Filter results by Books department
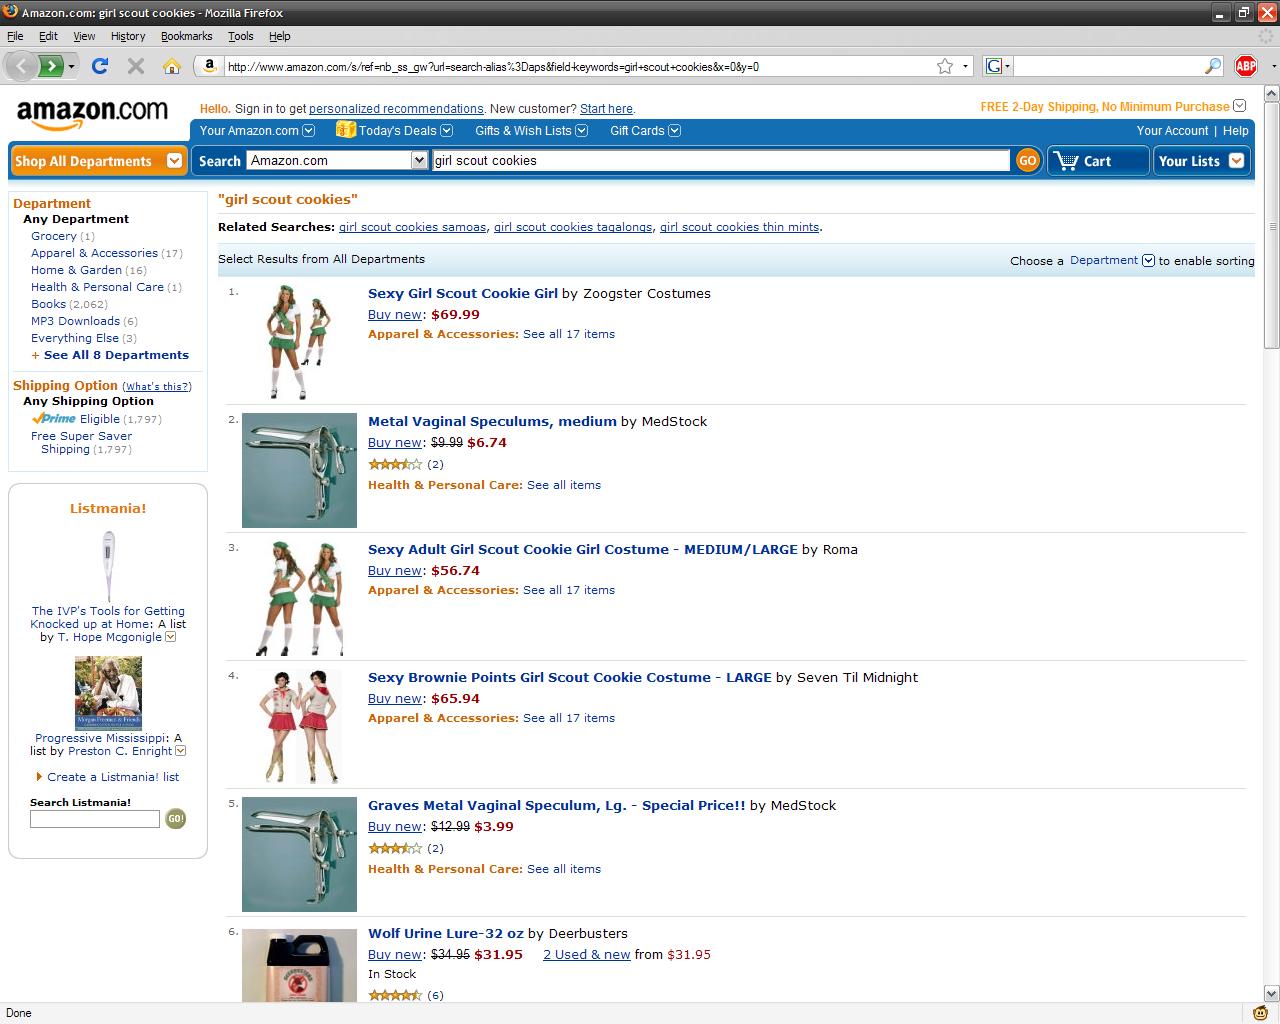This screenshot has width=1280, height=1024. click(48, 304)
